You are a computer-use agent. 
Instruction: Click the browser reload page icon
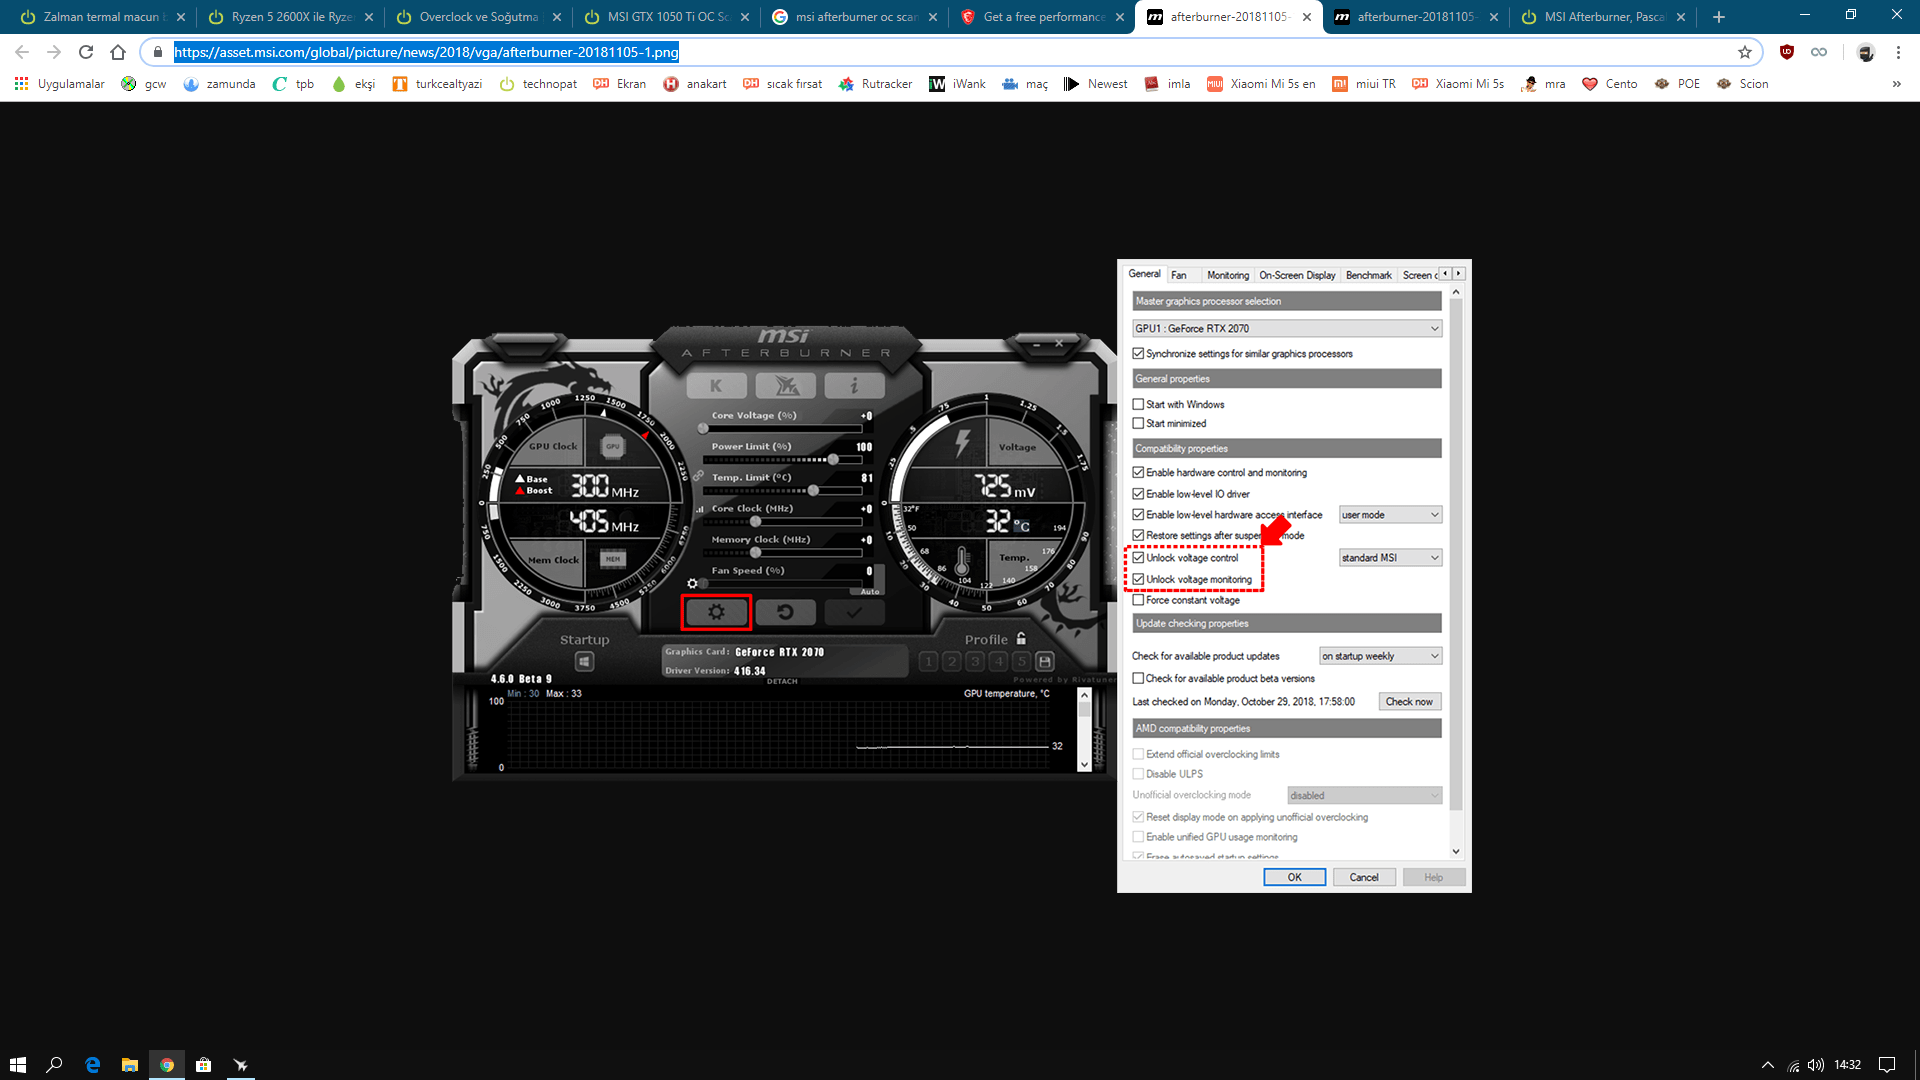[86, 52]
